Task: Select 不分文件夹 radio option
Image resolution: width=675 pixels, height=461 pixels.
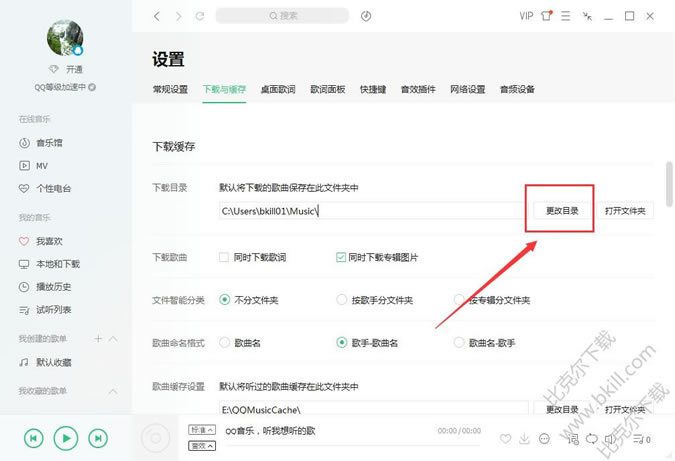Action: 224,300
